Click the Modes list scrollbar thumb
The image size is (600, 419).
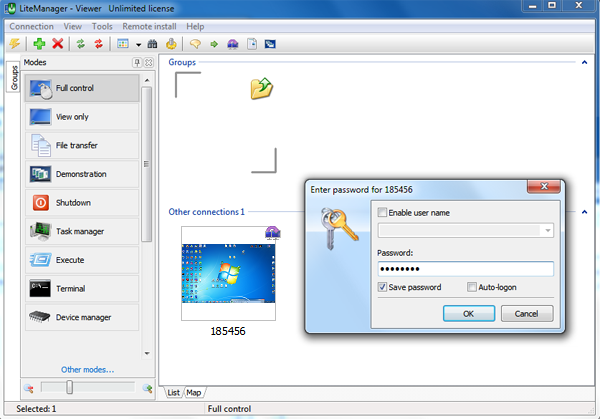pos(147,165)
